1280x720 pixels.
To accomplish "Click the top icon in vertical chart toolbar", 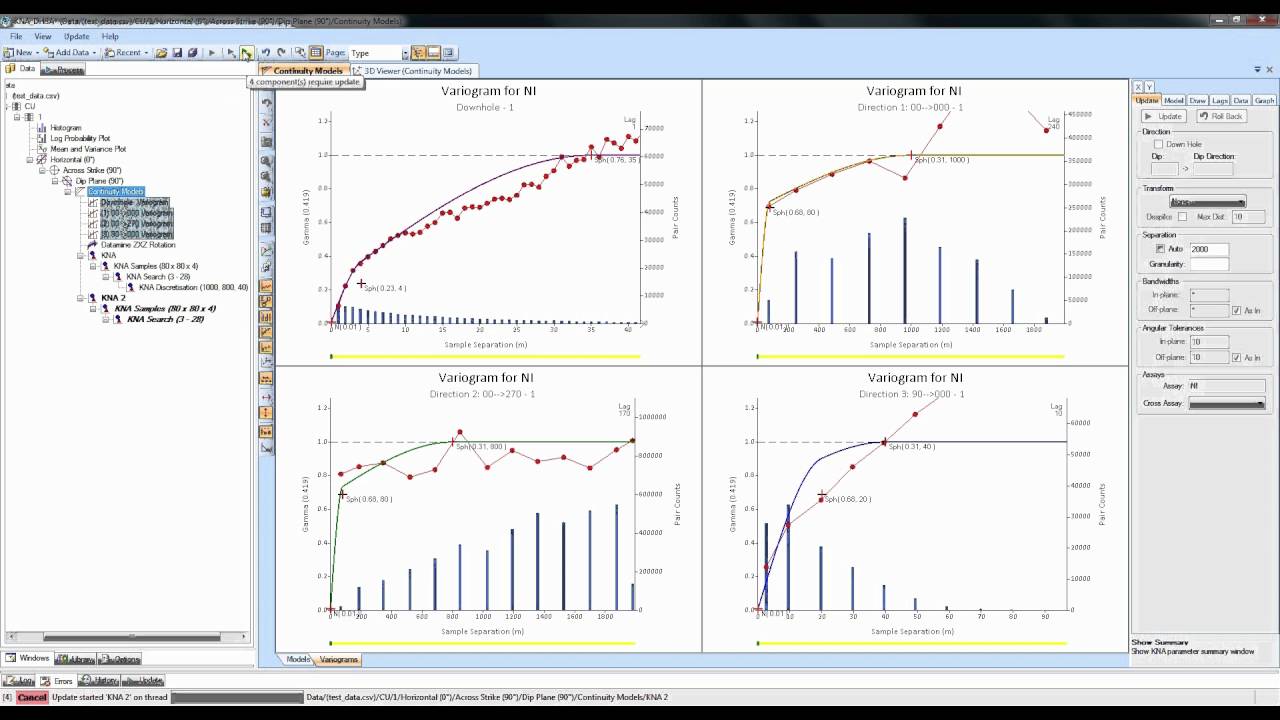I will [266, 104].
